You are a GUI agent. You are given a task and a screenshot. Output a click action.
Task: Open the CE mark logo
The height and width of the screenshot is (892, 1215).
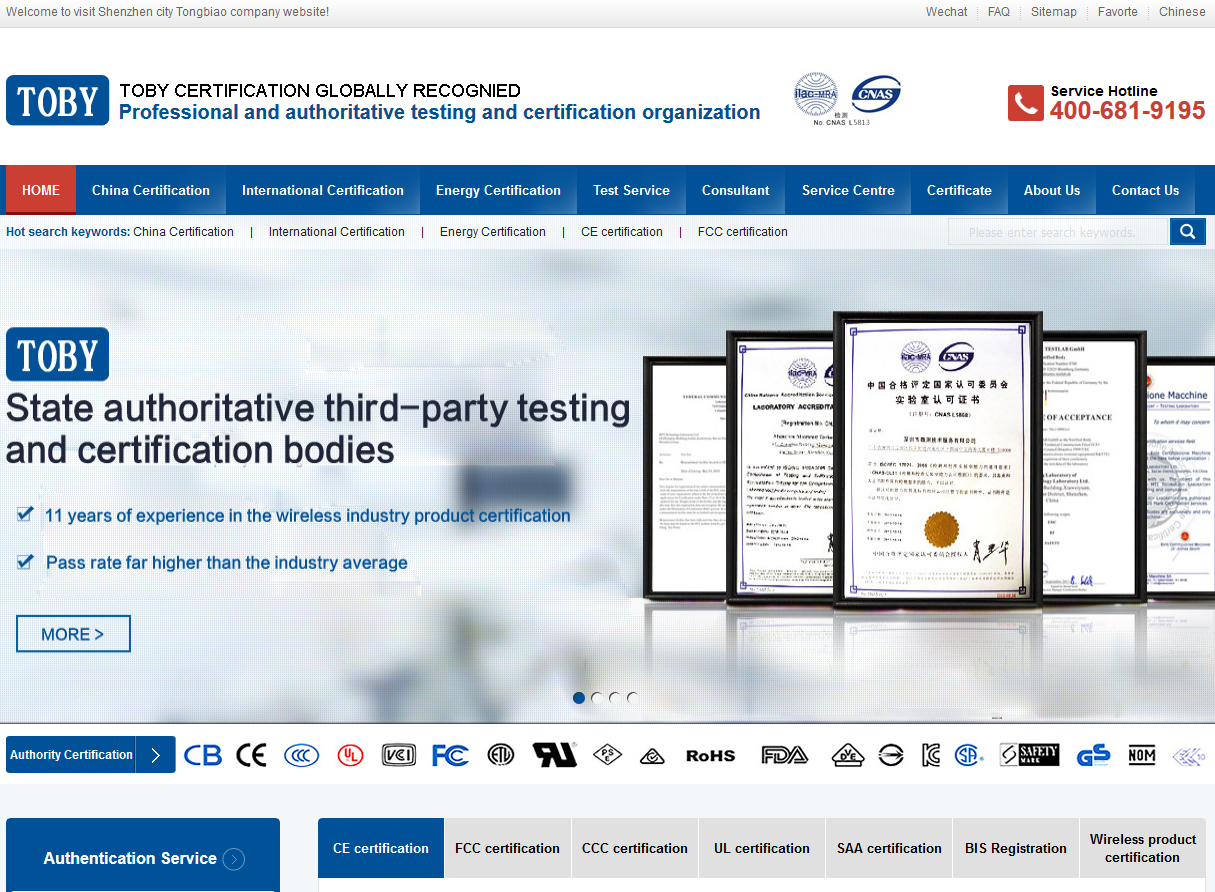click(251, 755)
